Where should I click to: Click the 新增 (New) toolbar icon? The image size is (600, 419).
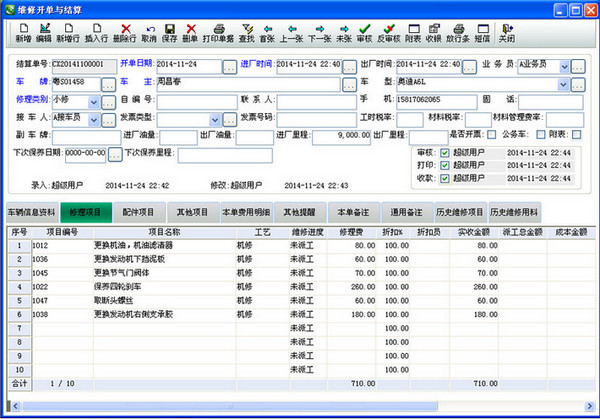coord(22,33)
